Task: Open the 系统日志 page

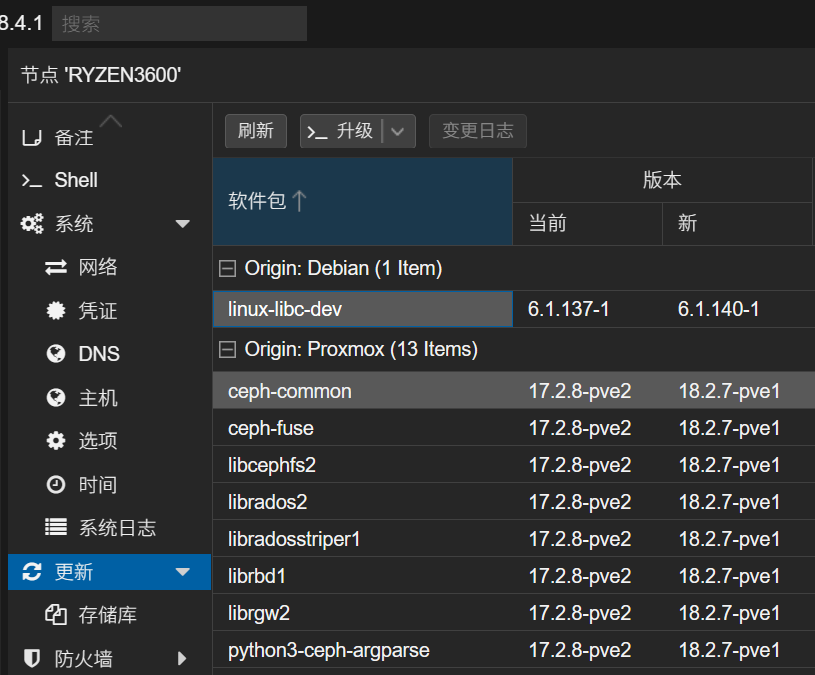Action: coord(110,527)
